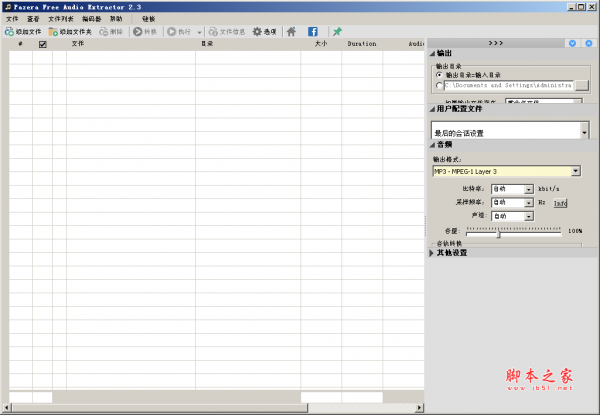
Task: Select the custom output path radio button
Action: pos(439,85)
